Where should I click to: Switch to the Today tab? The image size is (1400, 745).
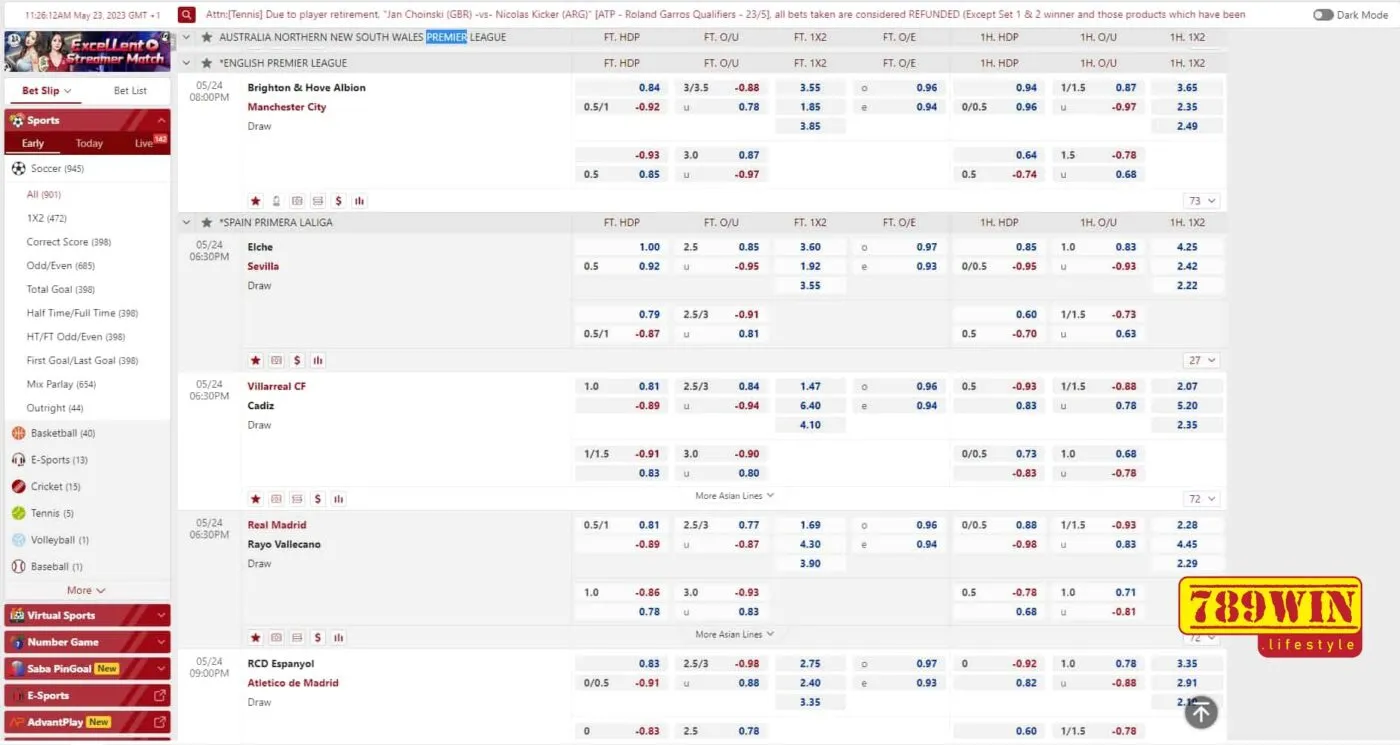click(x=89, y=143)
